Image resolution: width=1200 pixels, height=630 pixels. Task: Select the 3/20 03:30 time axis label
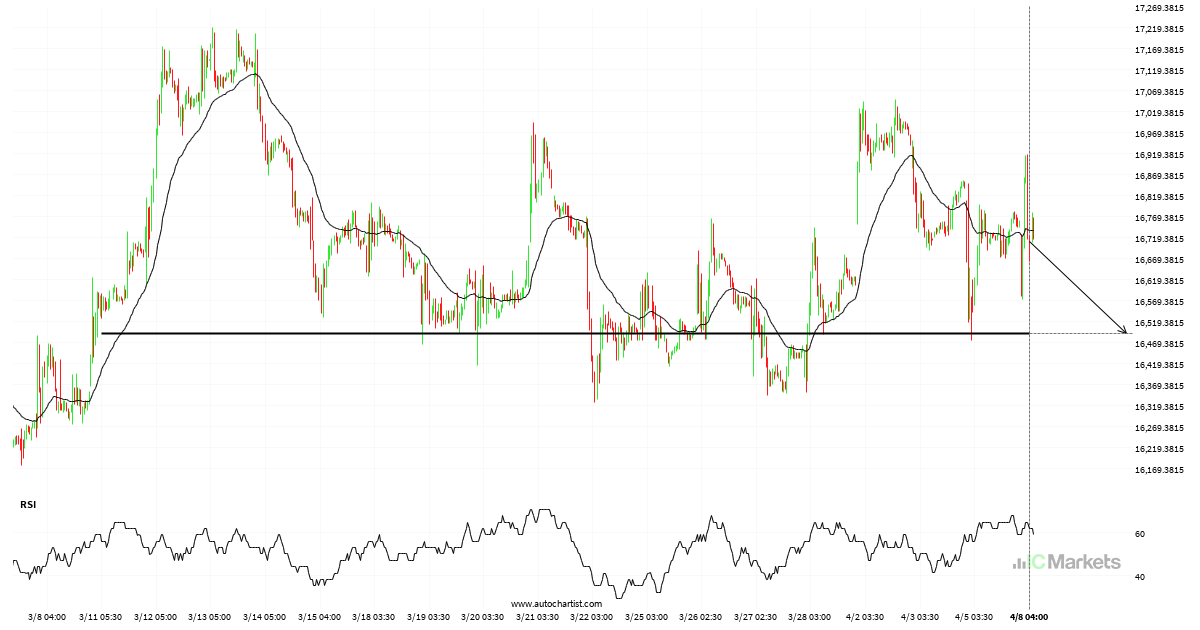coord(481,618)
